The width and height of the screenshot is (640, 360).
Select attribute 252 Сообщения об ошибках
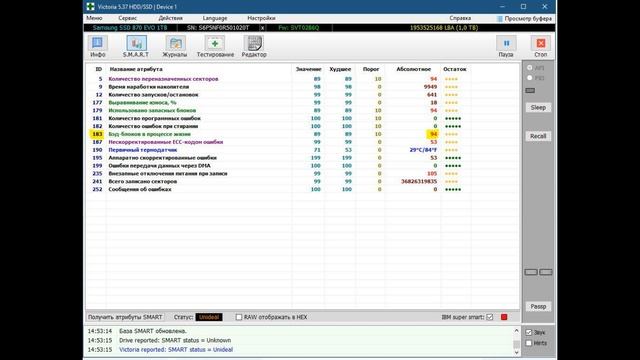(302, 189)
